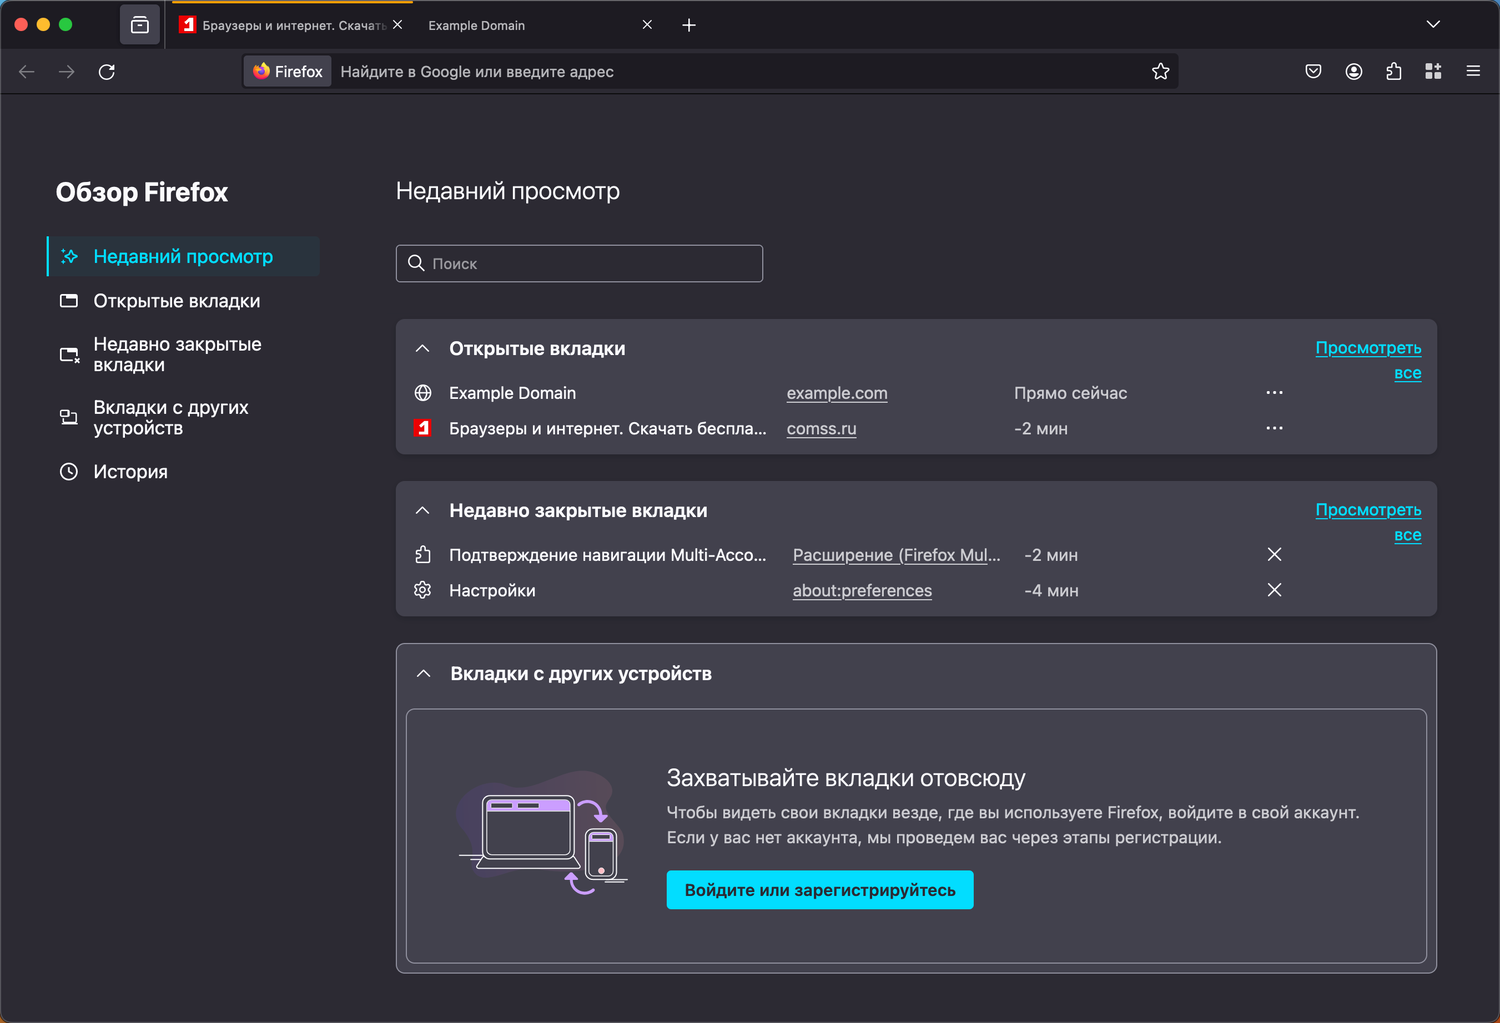The height and width of the screenshot is (1023, 1500).
Task: Click the Firefox View icon in tab bar
Action: 140,25
